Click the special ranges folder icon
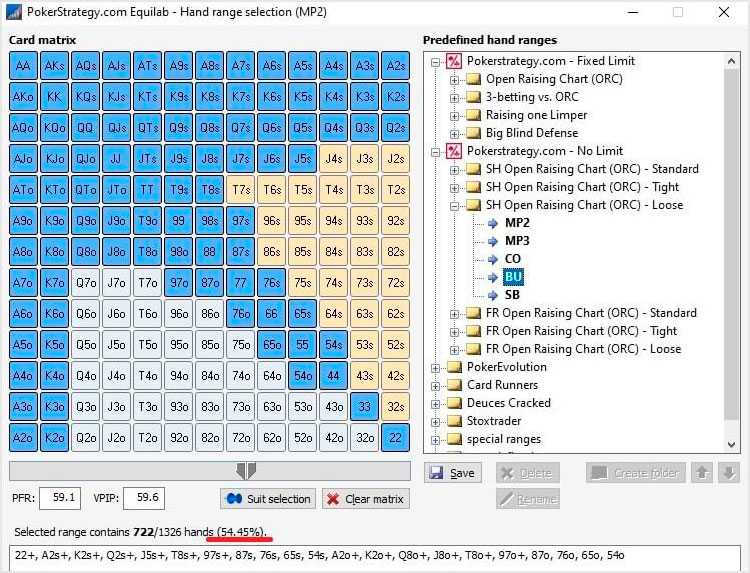 [x=454, y=439]
